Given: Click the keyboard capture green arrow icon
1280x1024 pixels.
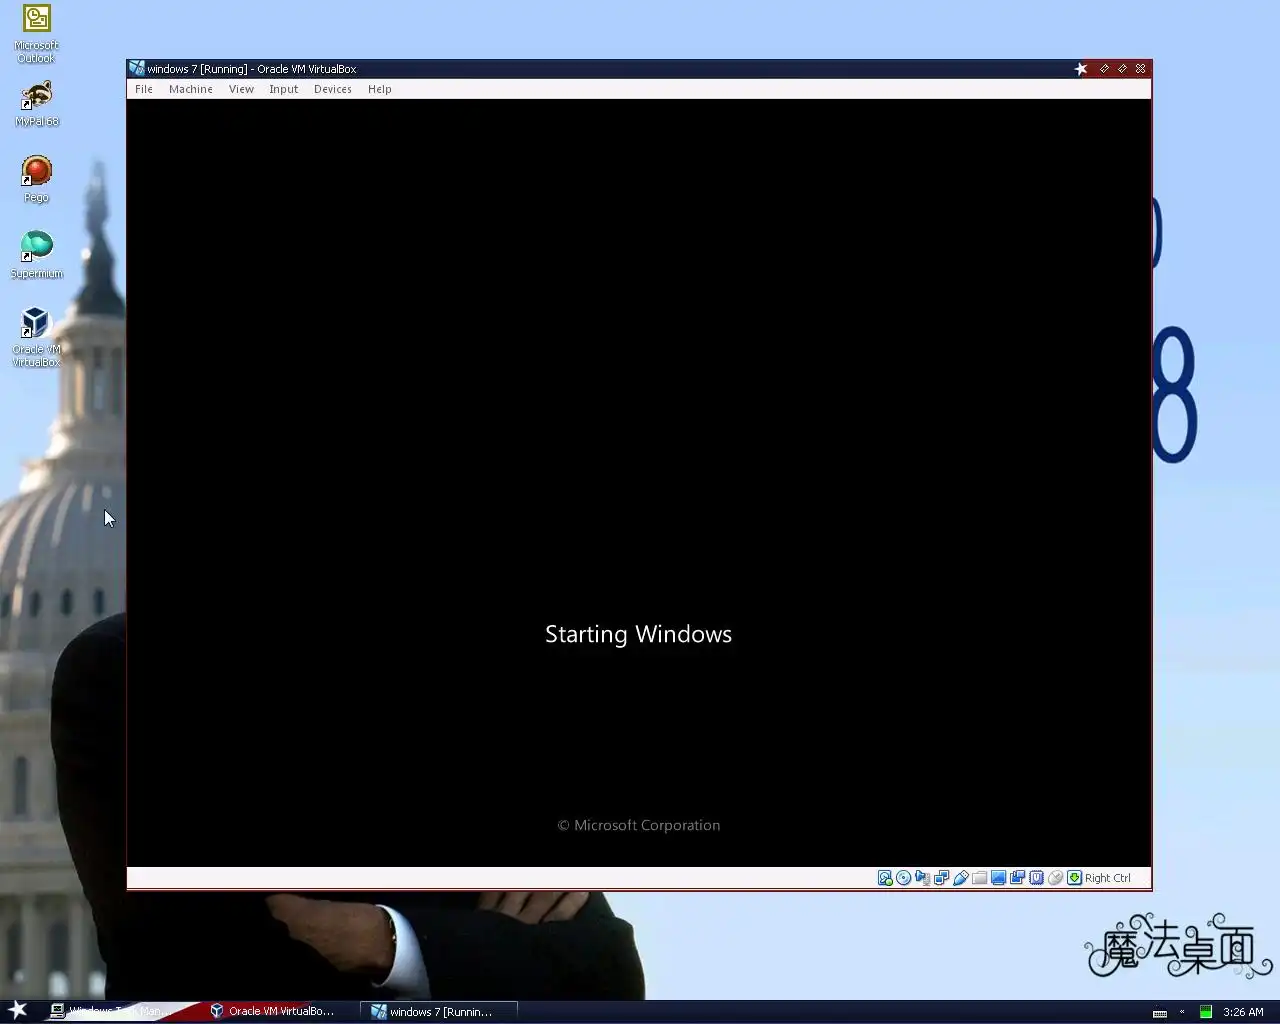Looking at the screenshot, I should [1075, 878].
